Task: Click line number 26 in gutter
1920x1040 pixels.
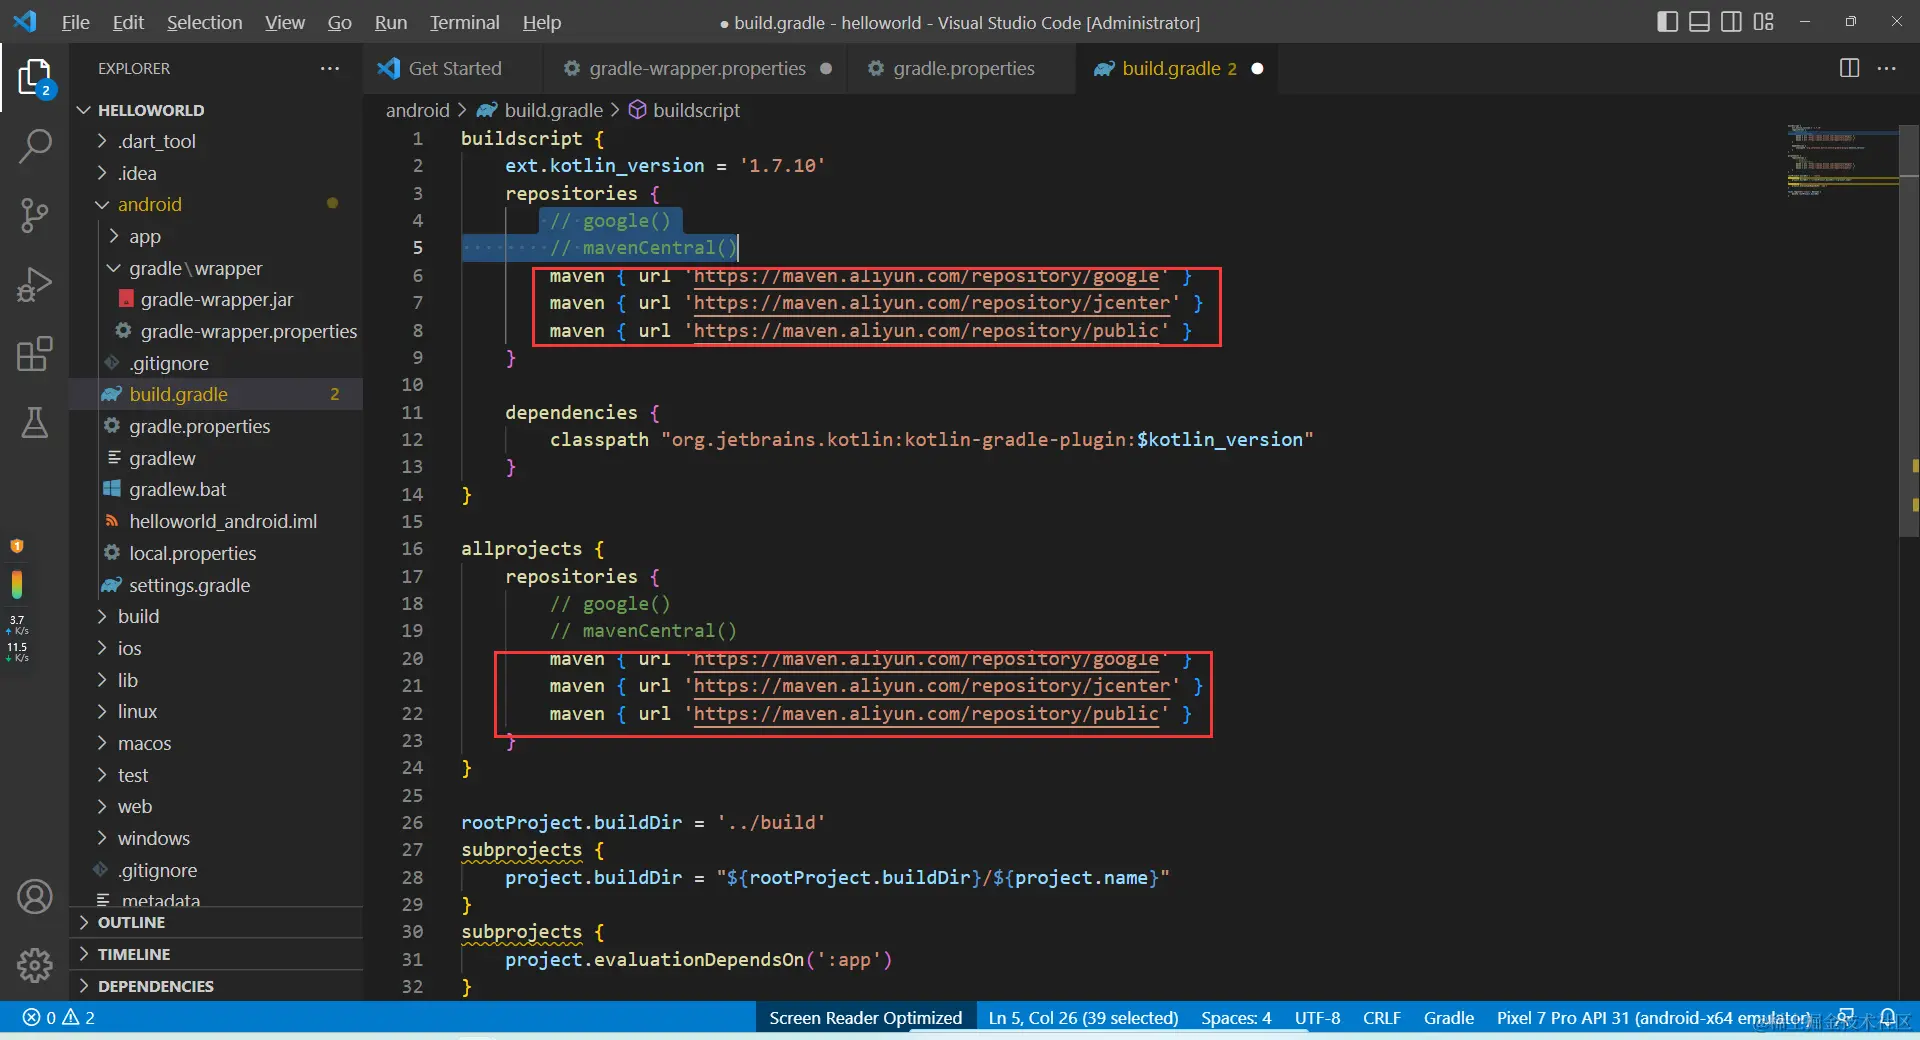Action: pos(412,823)
